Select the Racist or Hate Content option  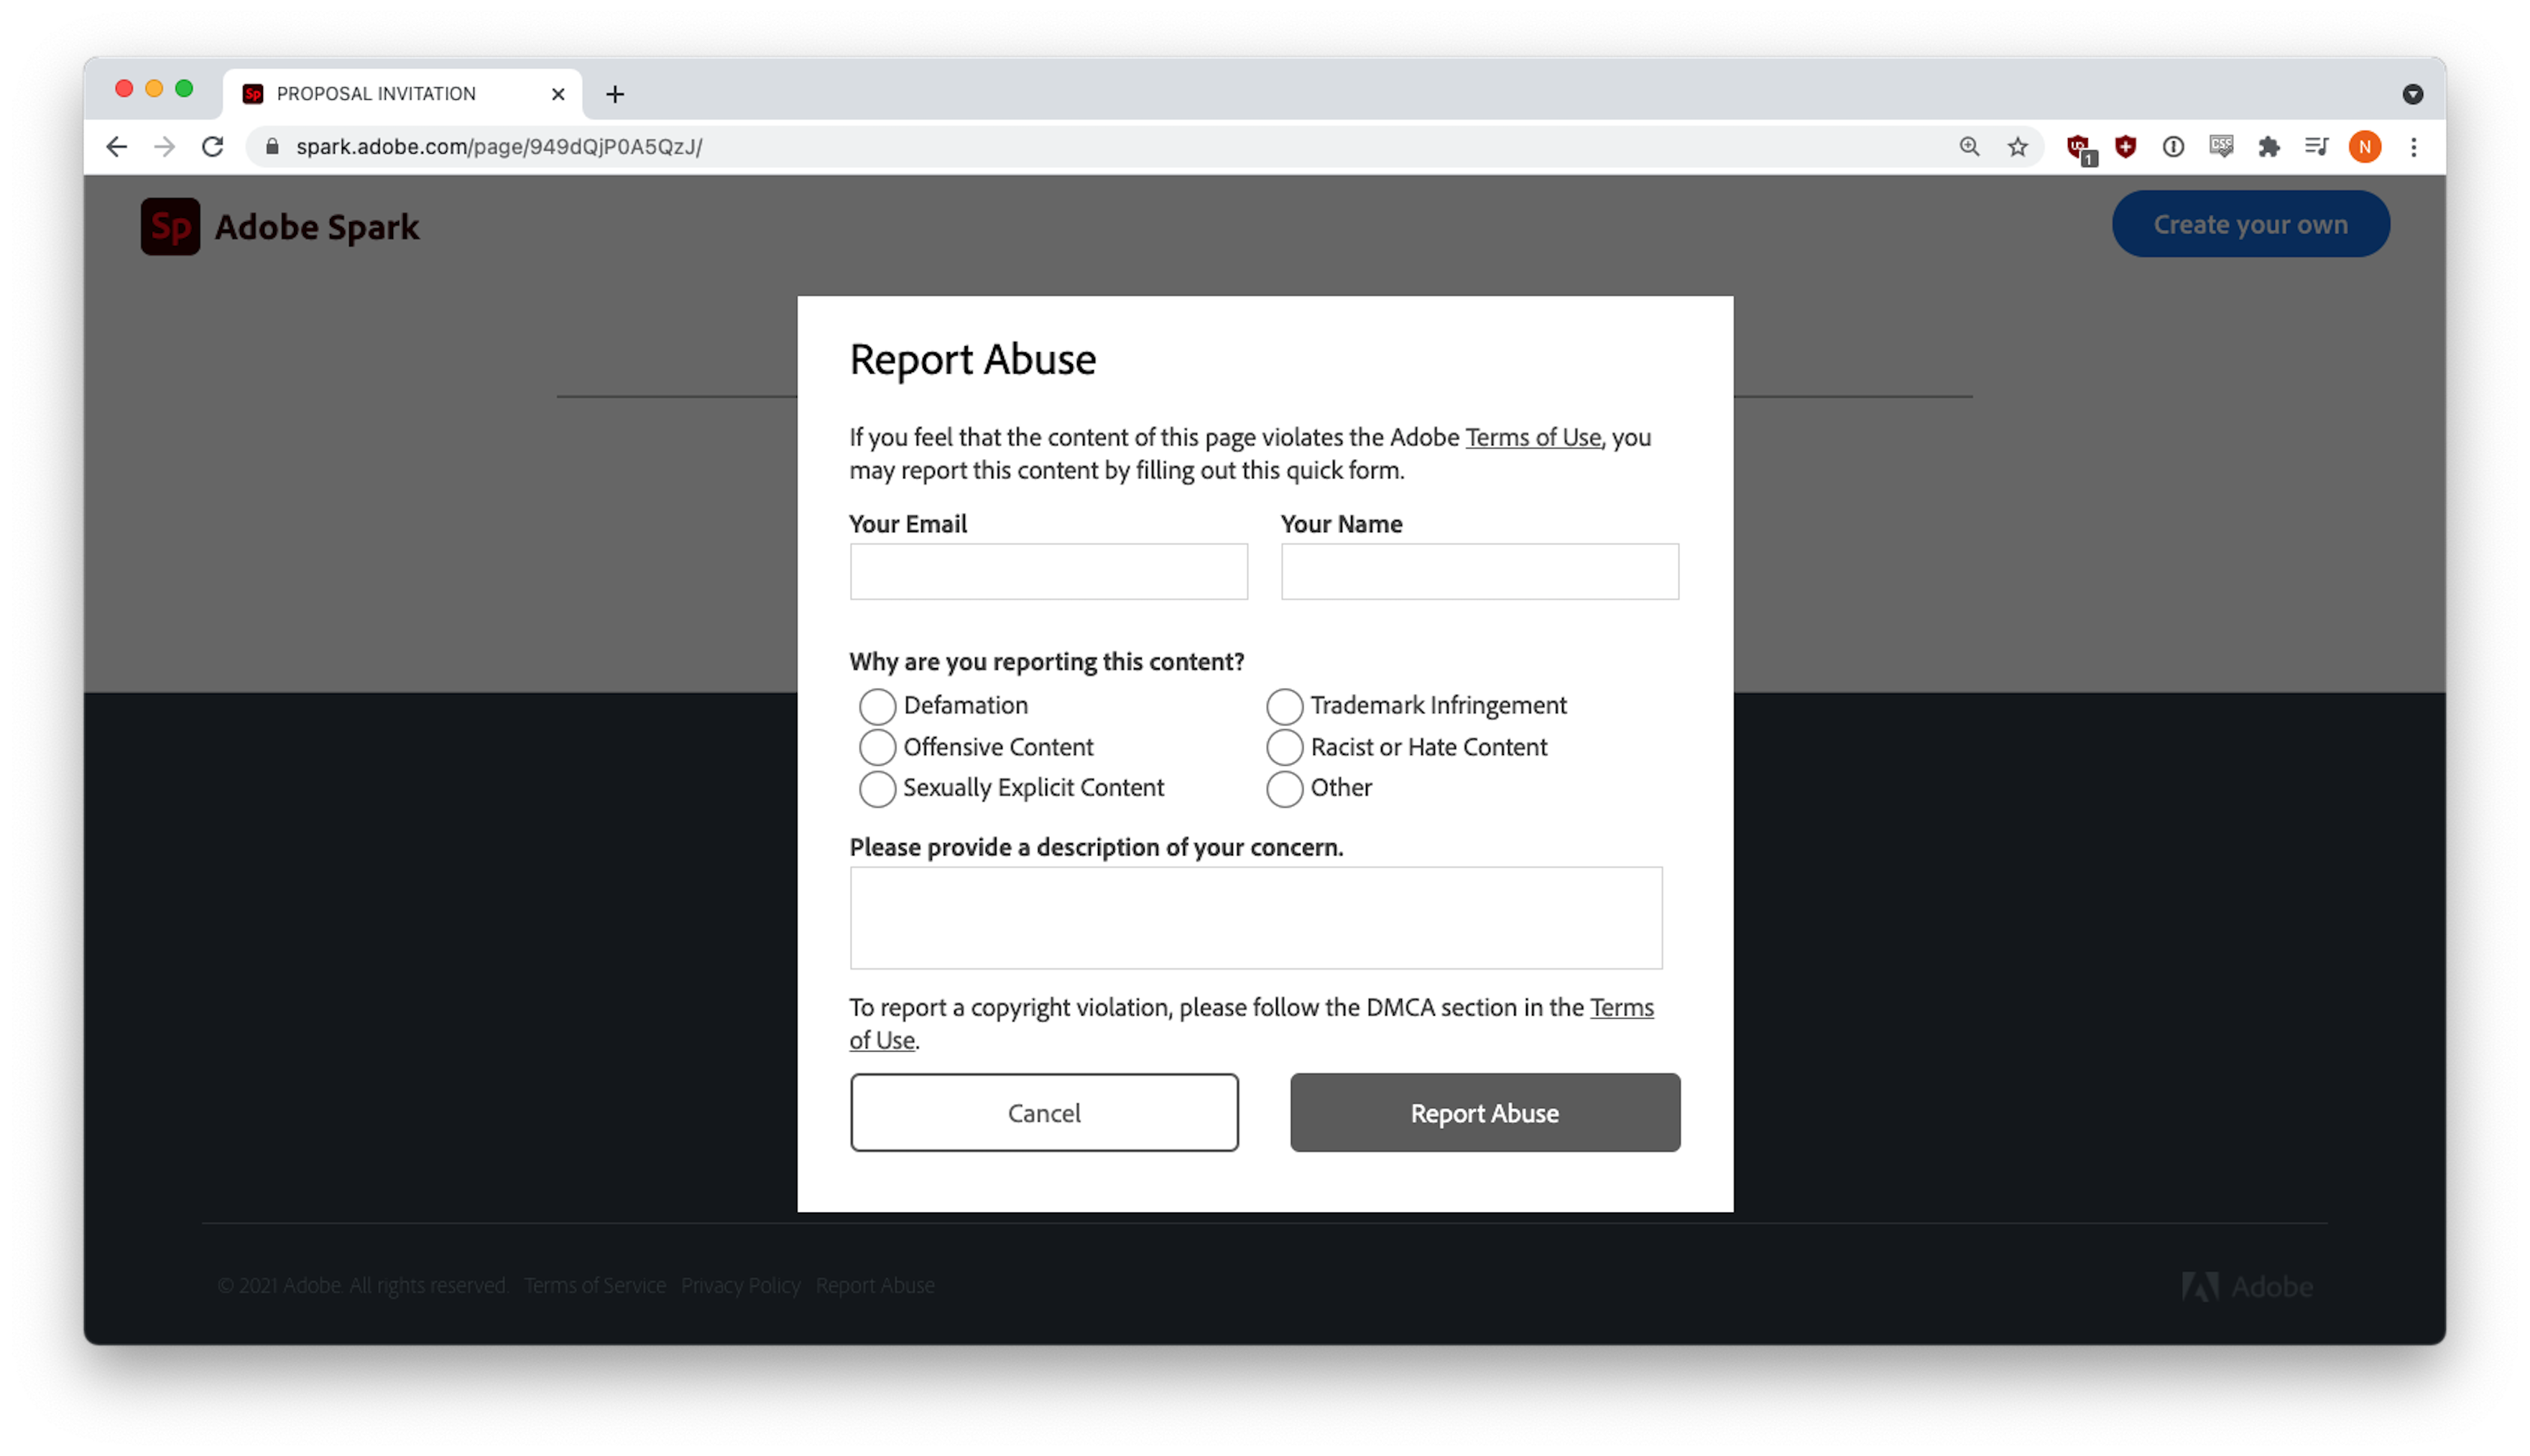(1284, 747)
